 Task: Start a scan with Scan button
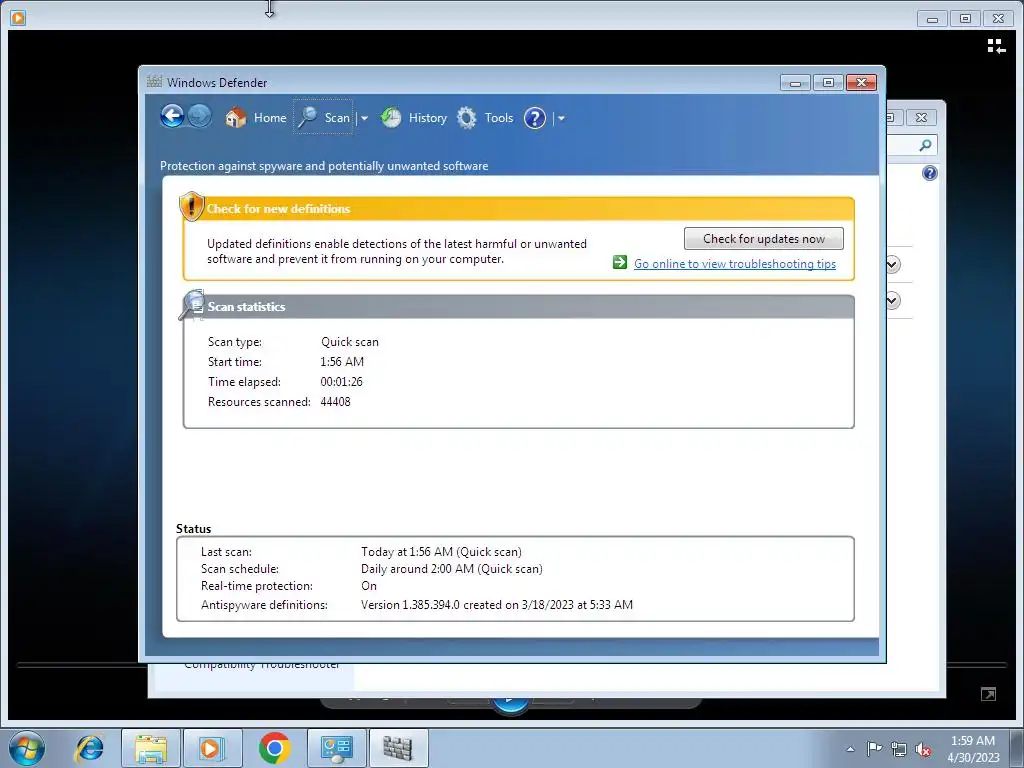[323, 118]
